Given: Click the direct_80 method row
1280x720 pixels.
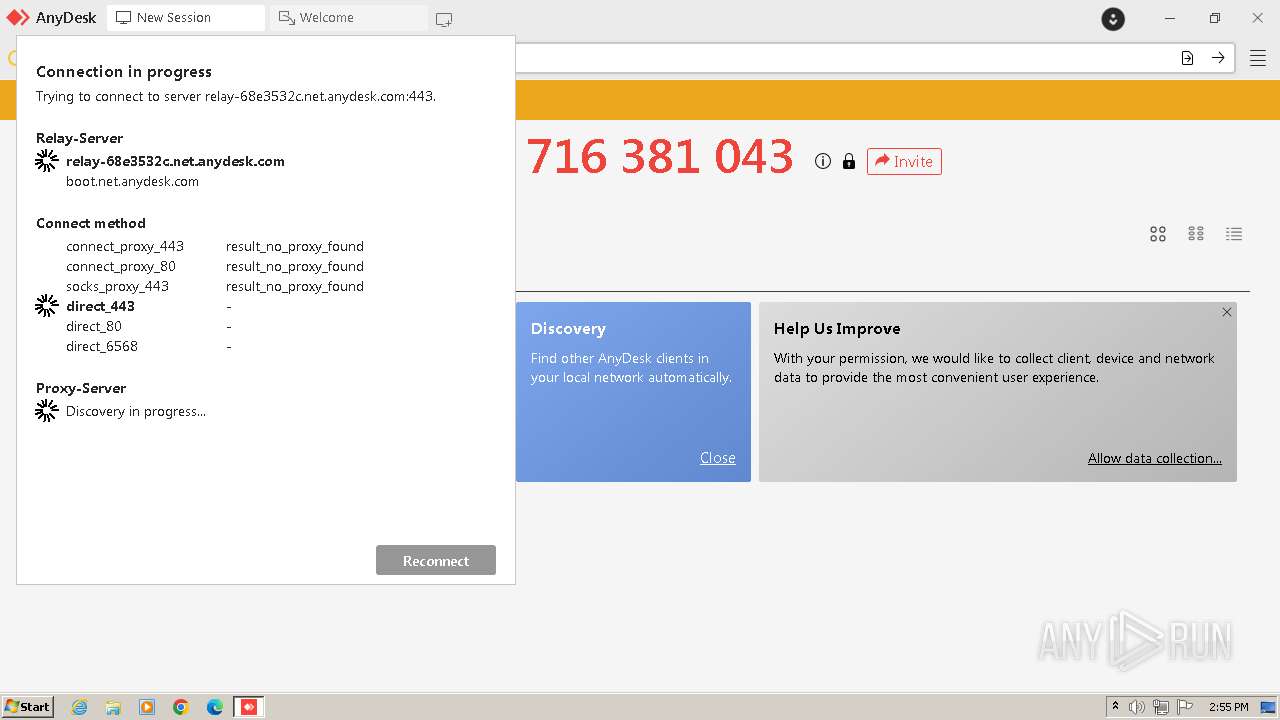Looking at the screenshot, I should click(x=149, y=326).
